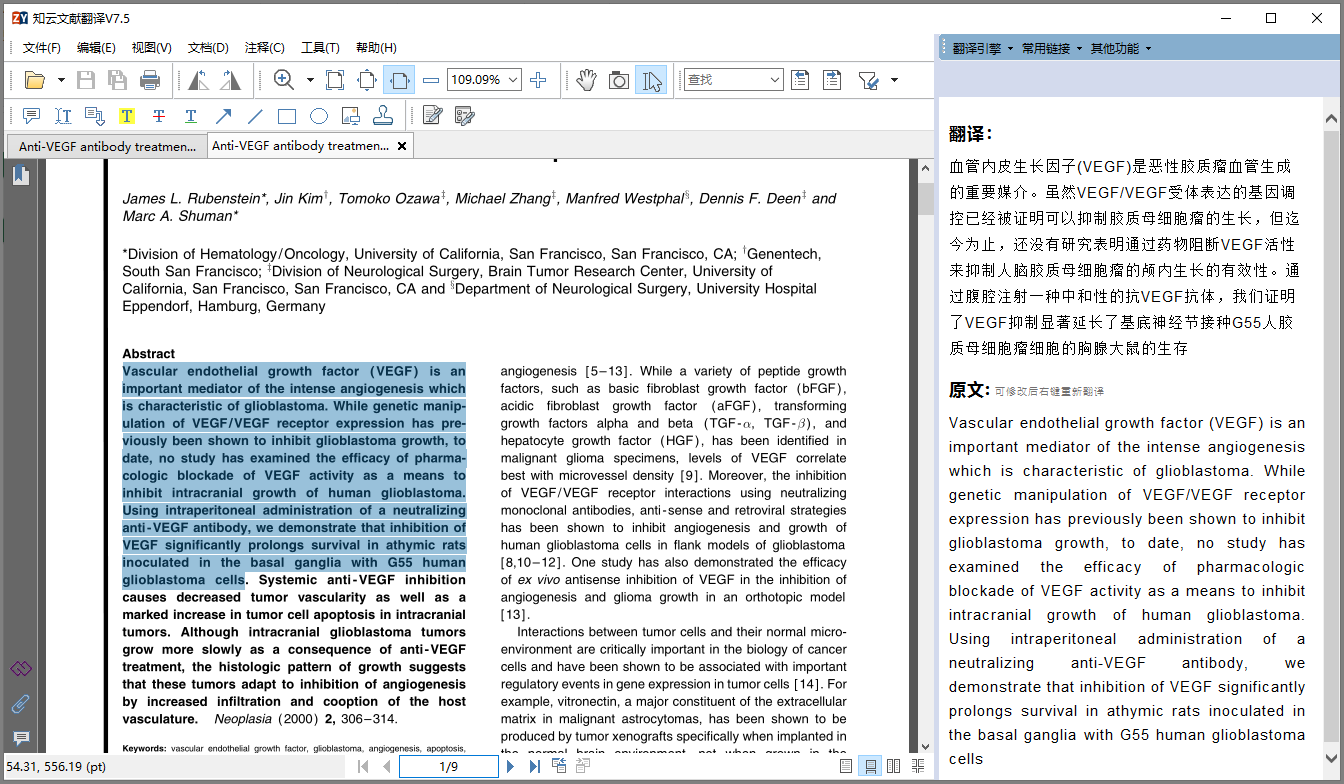Select the Oval drawing tool
This screenshot has height=784, width=1344.
pyautogui.click(x=319, y=116)
